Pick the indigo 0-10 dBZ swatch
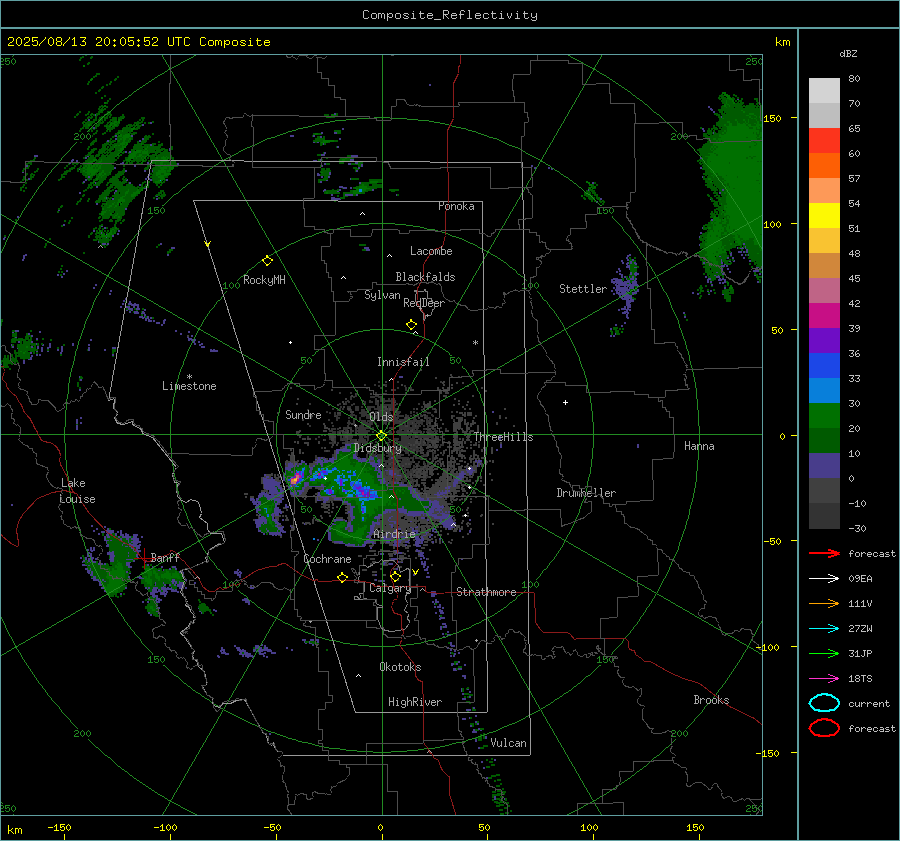The image size is (900, 841). click(824, 466)
